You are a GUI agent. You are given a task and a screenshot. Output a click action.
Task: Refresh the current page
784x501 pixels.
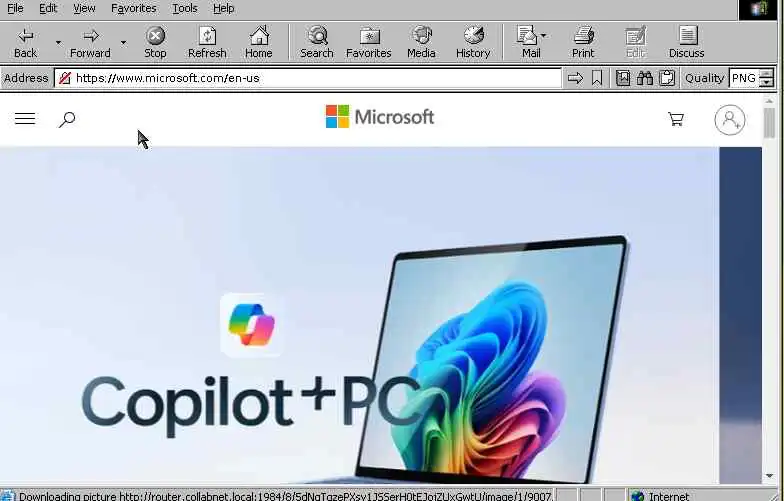(x=207, y=43)
